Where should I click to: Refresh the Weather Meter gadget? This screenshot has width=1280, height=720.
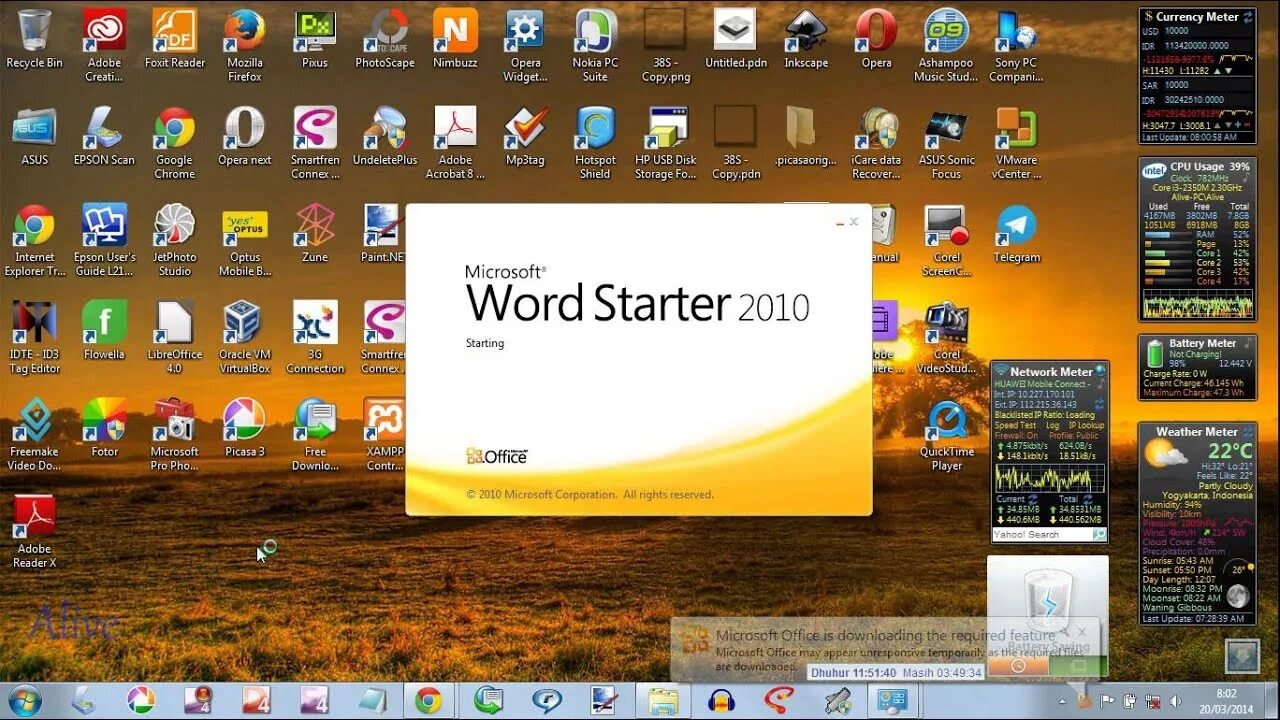1248,432
